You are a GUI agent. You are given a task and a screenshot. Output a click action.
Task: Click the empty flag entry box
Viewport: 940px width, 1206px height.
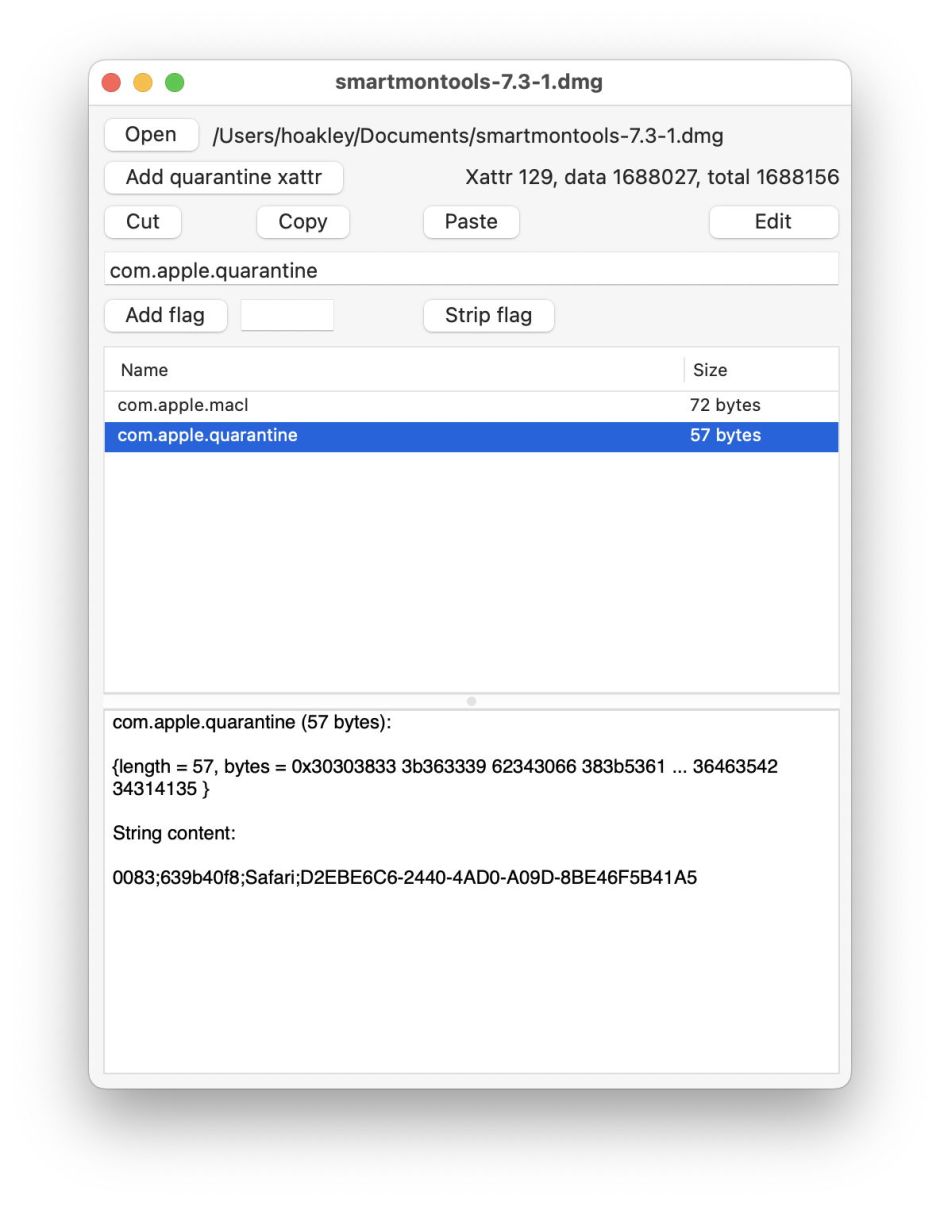(x=287, y=314)
